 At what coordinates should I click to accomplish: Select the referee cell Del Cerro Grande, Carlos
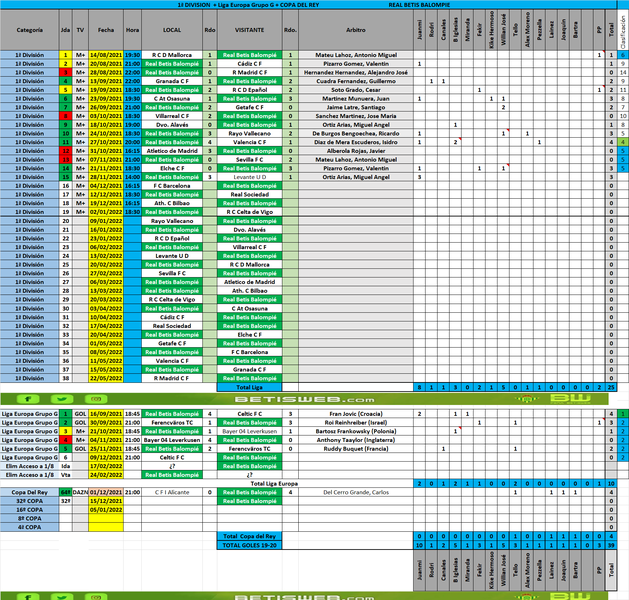point(356,493)
